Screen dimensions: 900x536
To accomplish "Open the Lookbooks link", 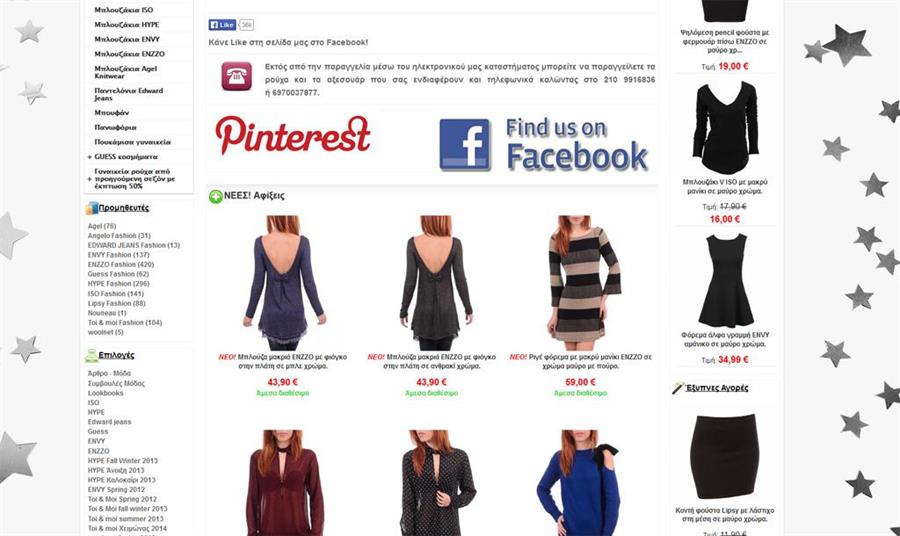I will (x=106, y=393).
